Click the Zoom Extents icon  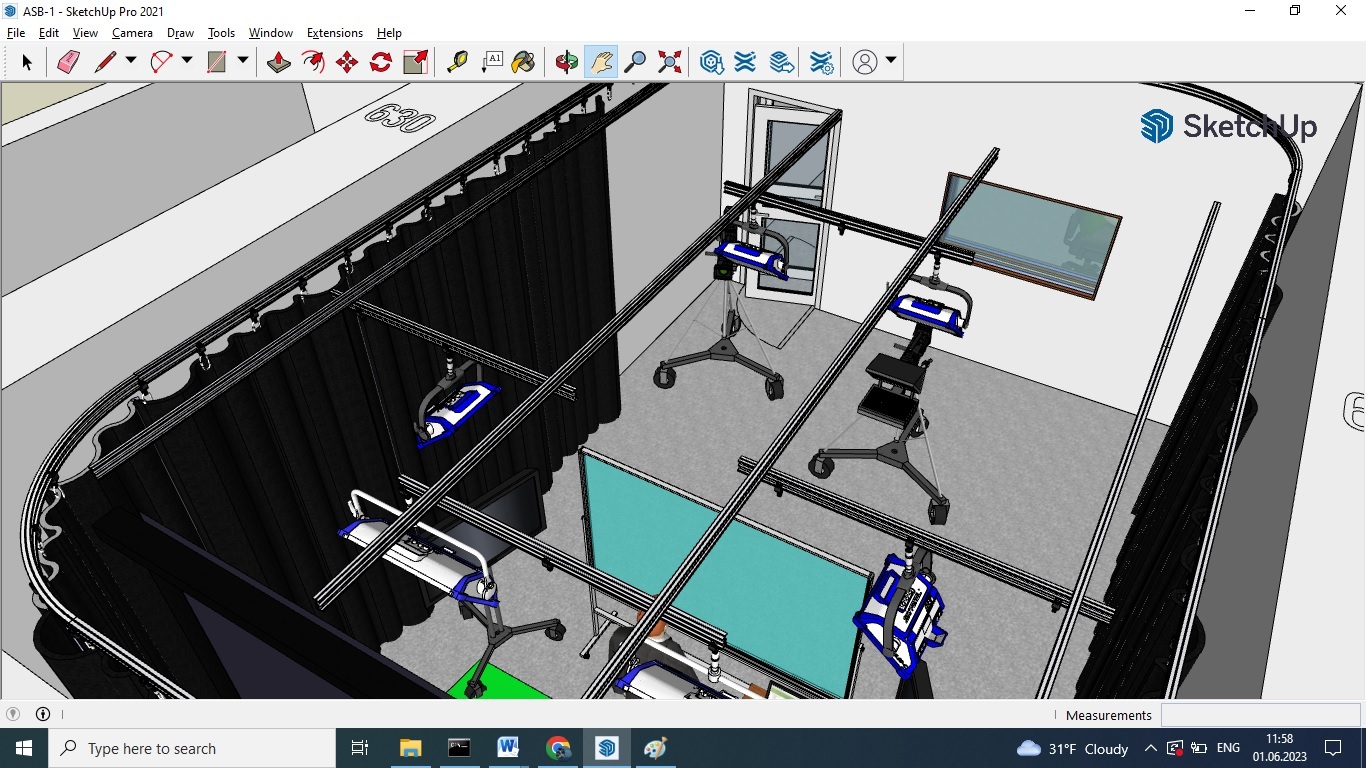670,62
